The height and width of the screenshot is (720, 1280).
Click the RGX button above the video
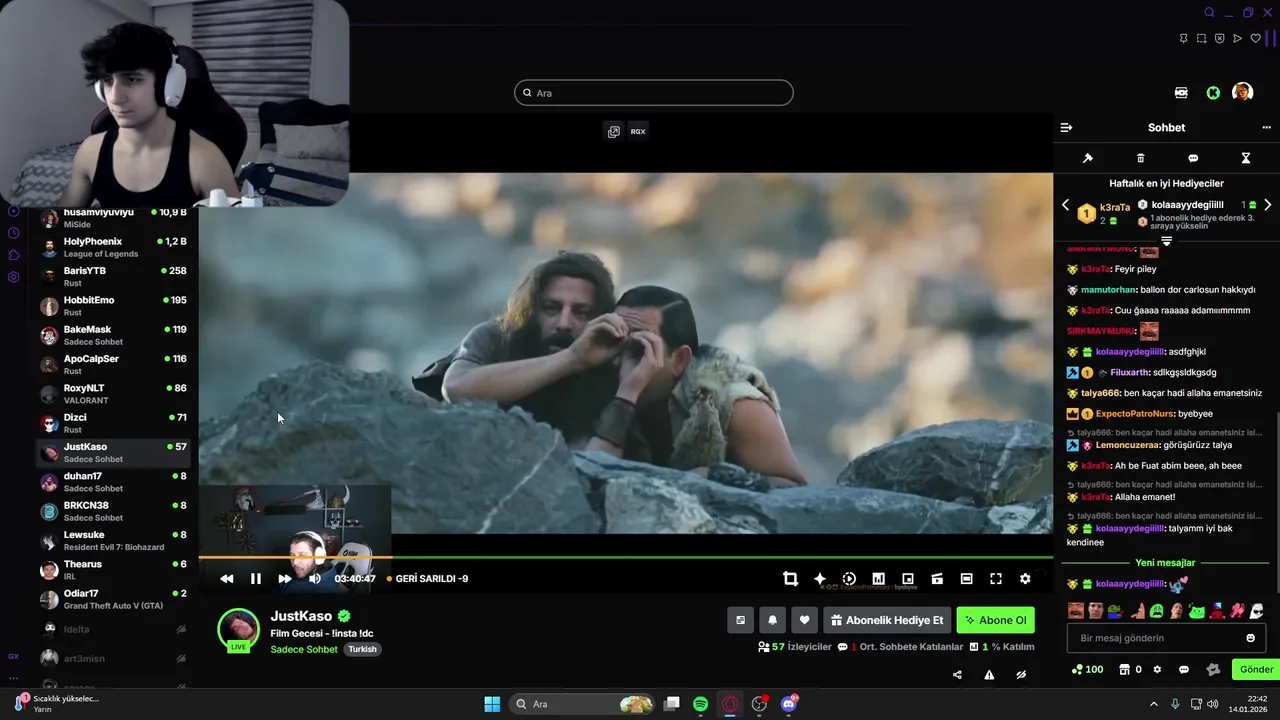click(x=638, y=131)
